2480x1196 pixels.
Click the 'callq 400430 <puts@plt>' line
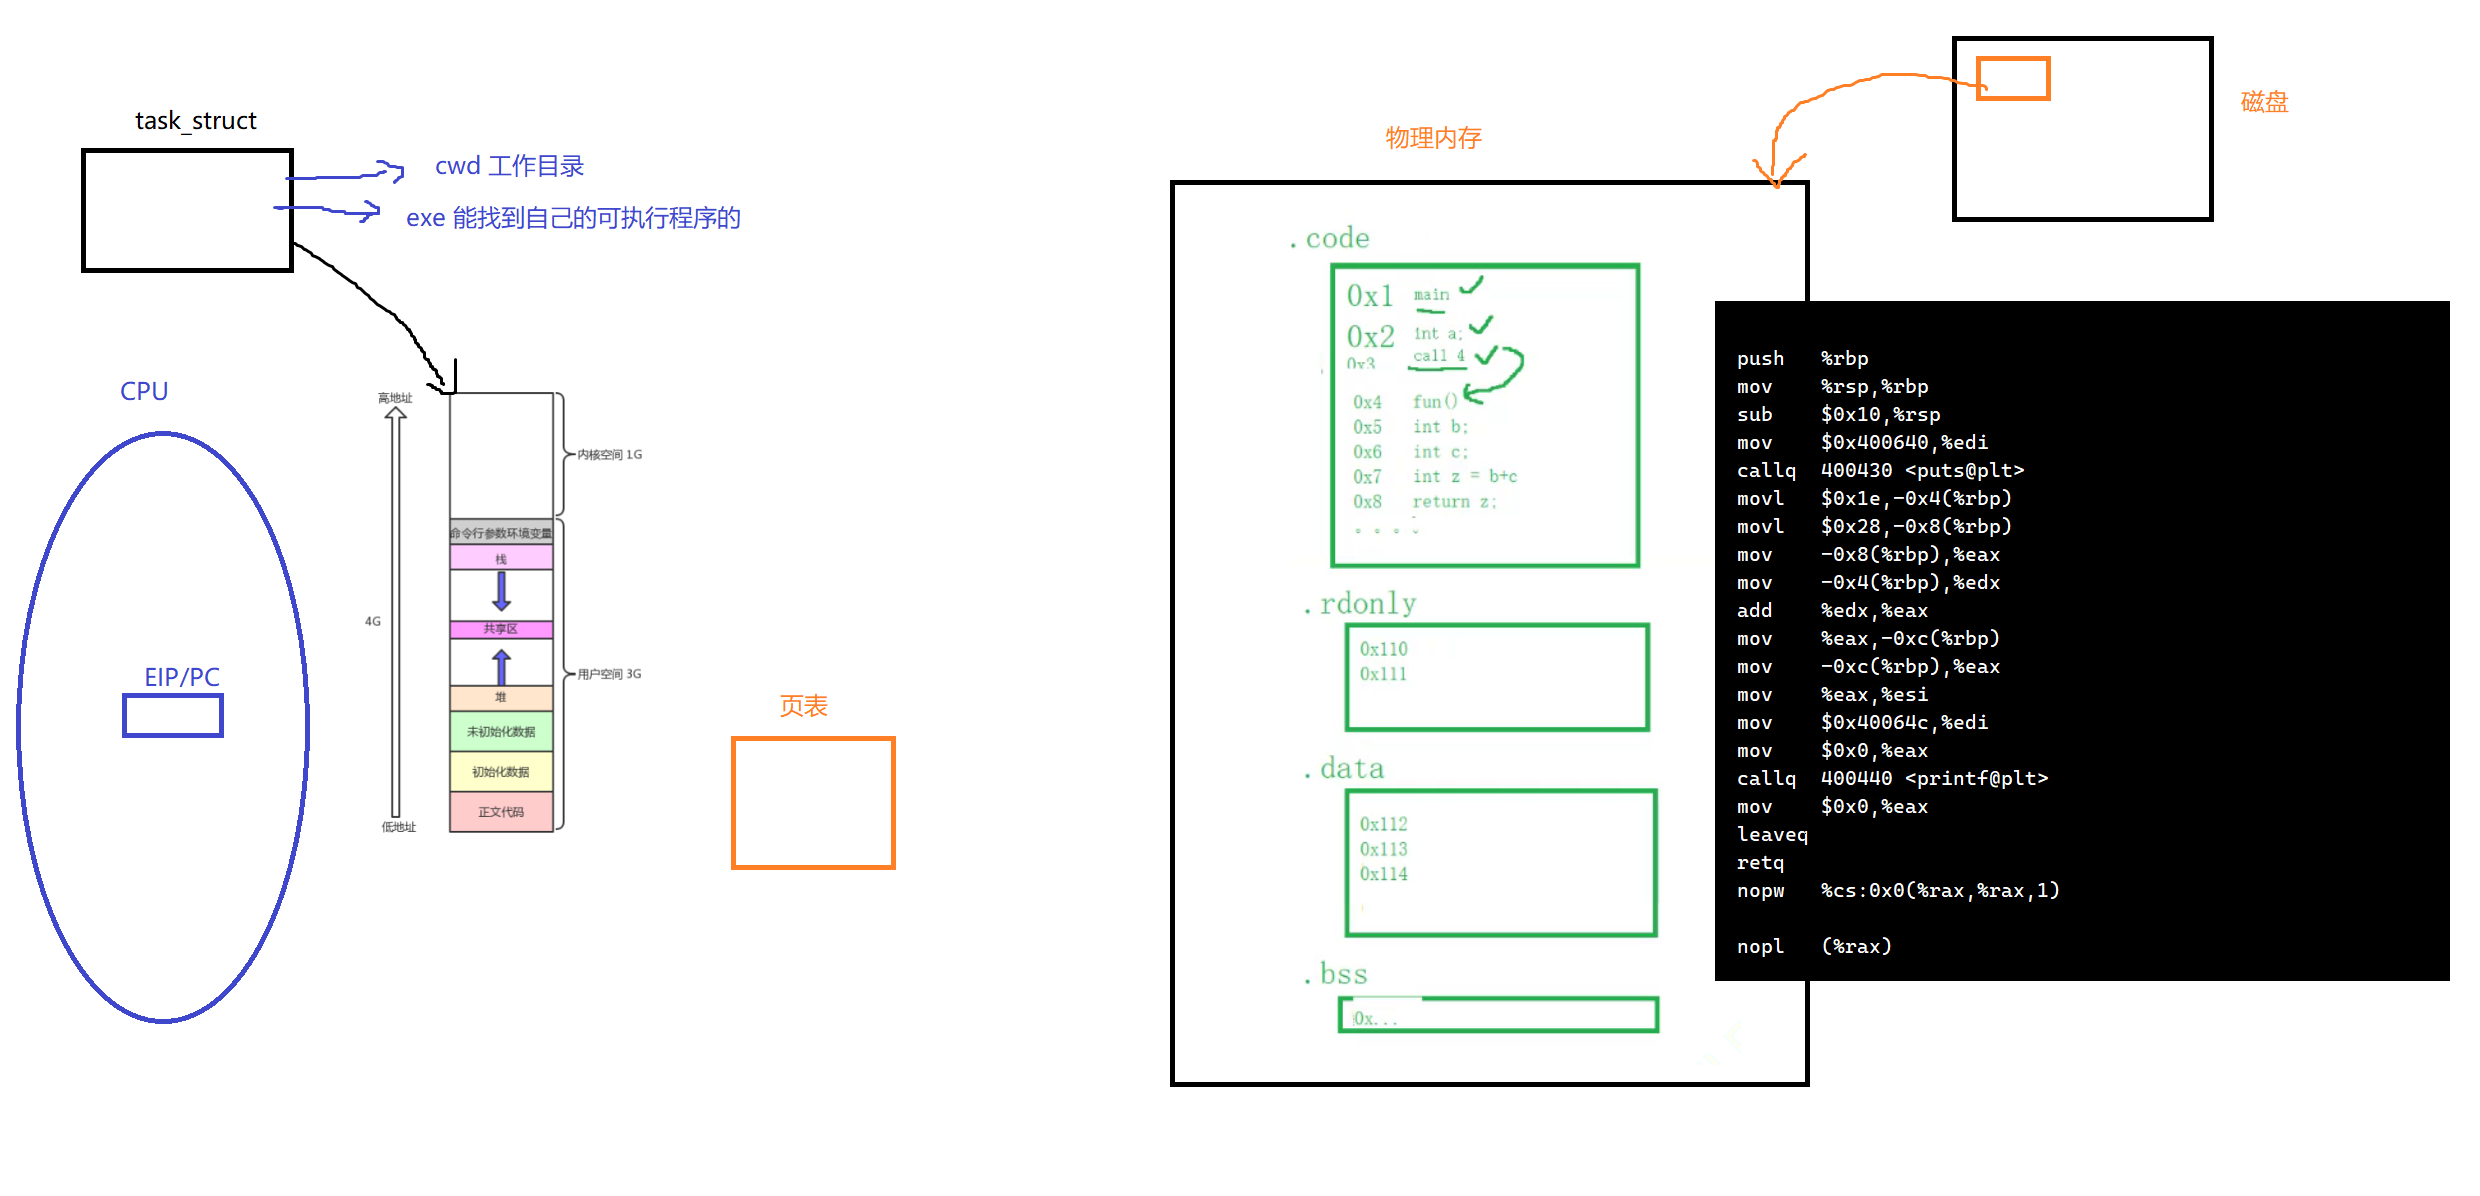pos(1880,470)
